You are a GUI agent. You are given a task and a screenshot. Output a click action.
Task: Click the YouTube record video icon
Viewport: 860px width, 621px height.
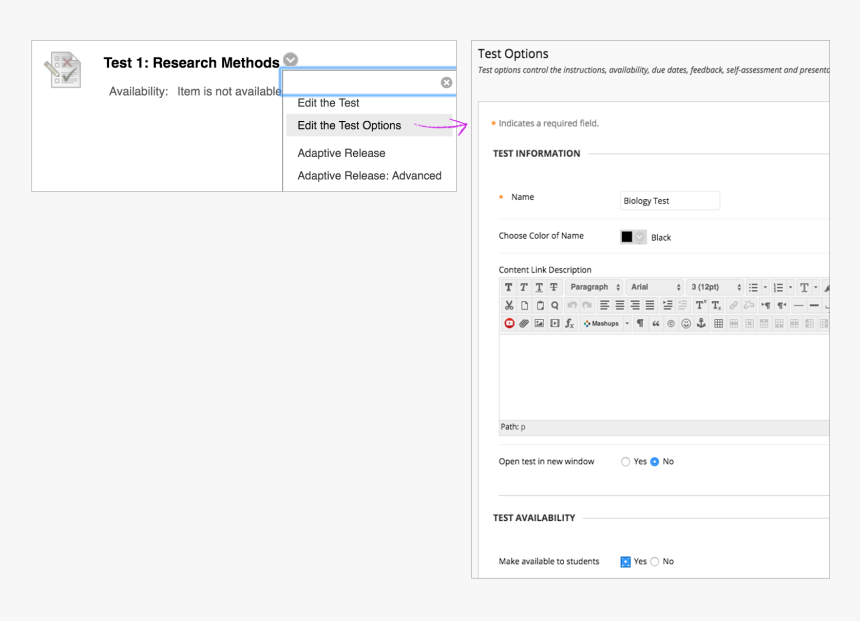507,322
